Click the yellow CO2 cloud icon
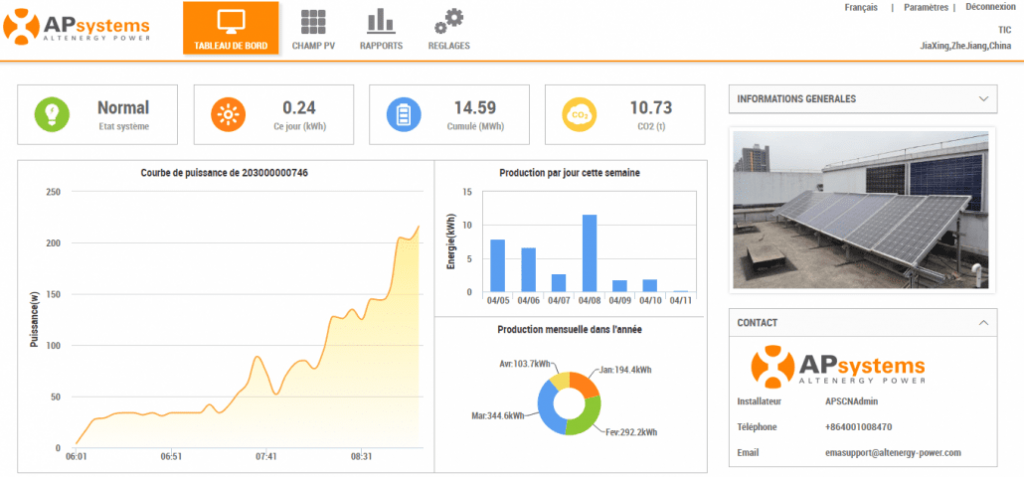The width and height of the screenshot is (1024, 477). pos(579,115)
